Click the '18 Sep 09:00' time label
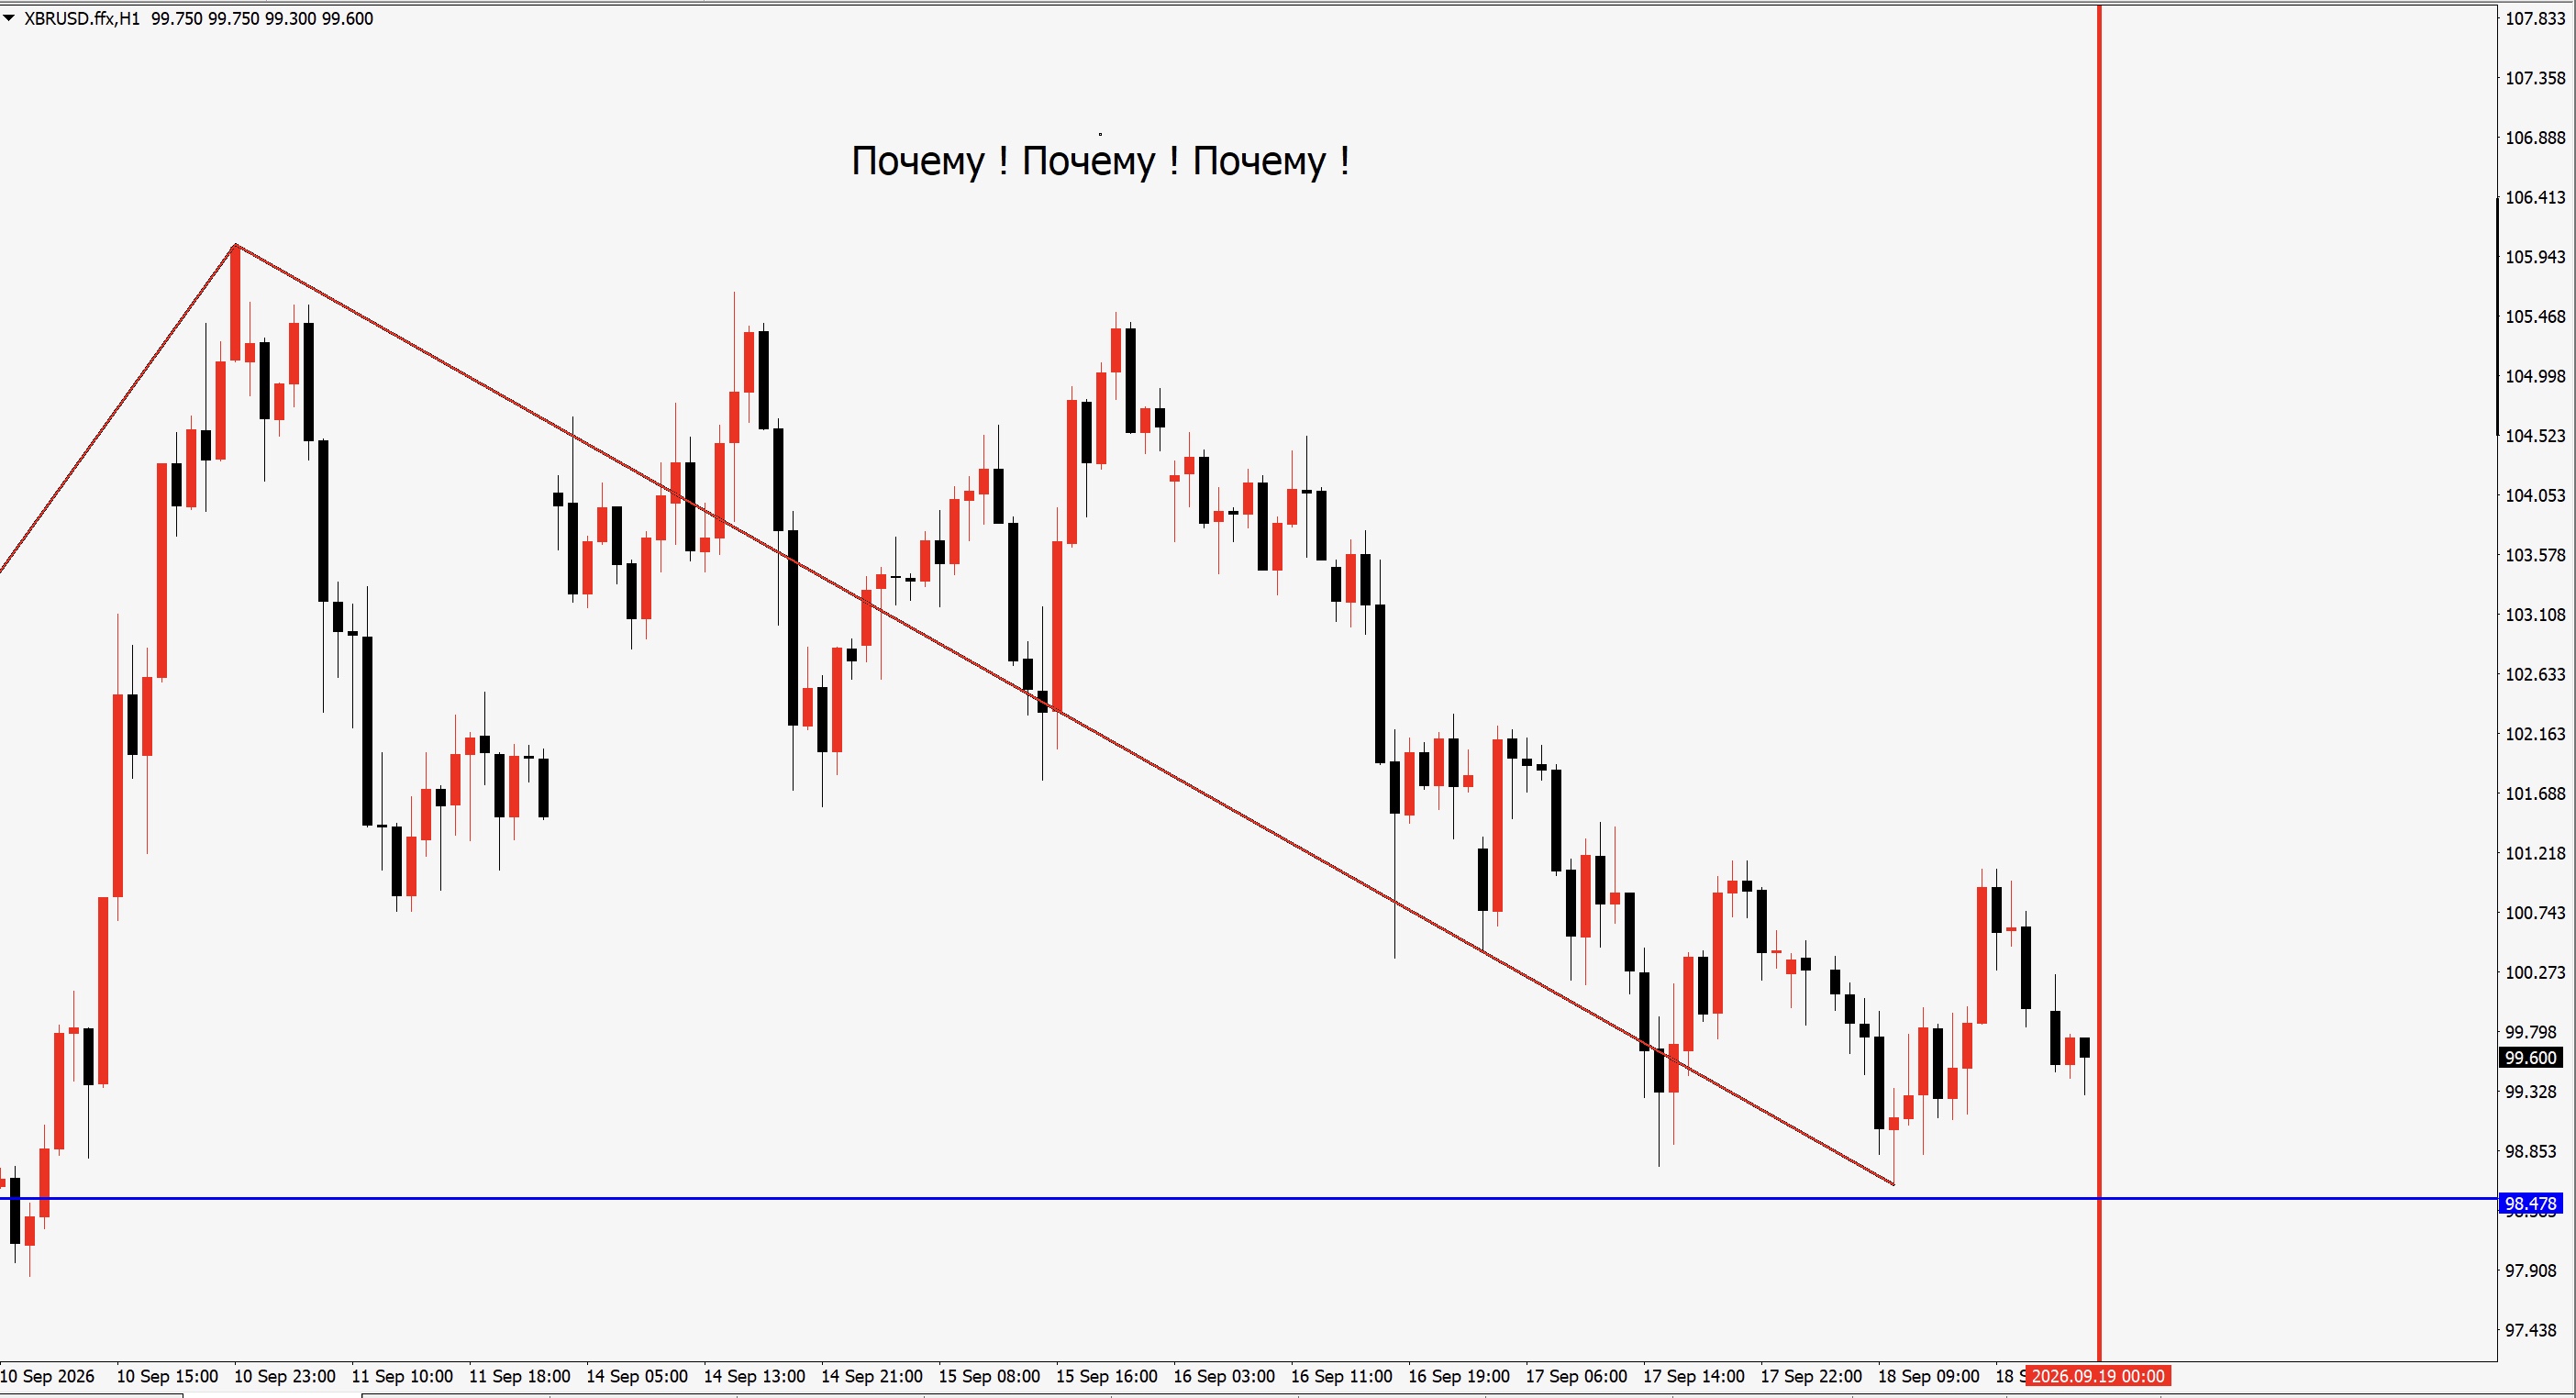Screen dimensions: 2576x1398 tap(1928, 1376)
